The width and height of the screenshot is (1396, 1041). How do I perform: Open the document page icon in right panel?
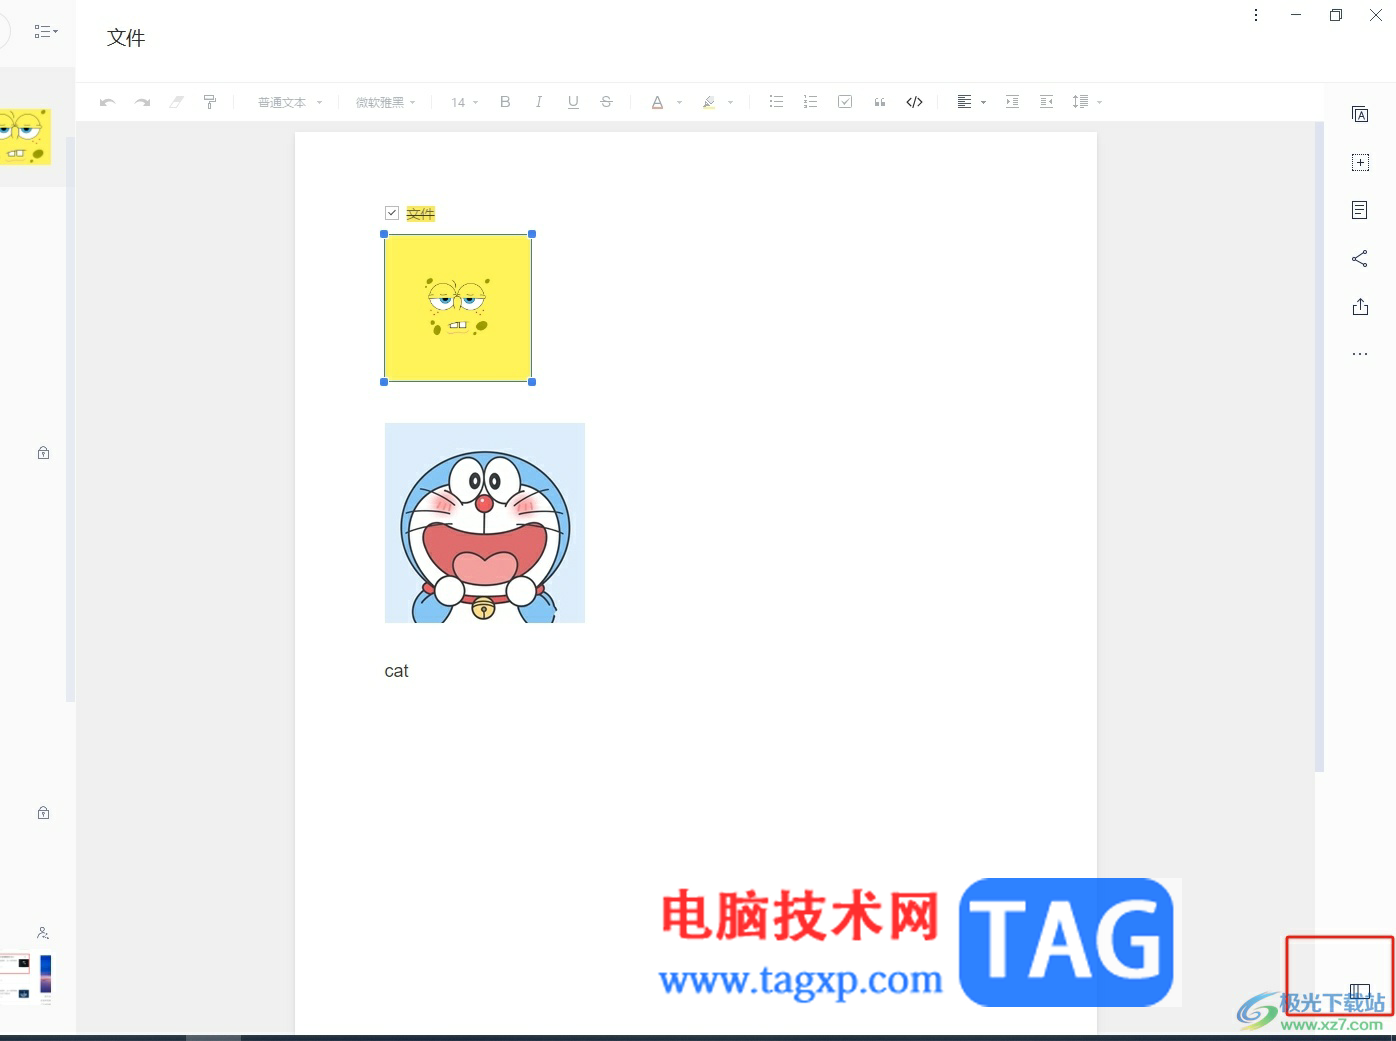point(1360,210)
